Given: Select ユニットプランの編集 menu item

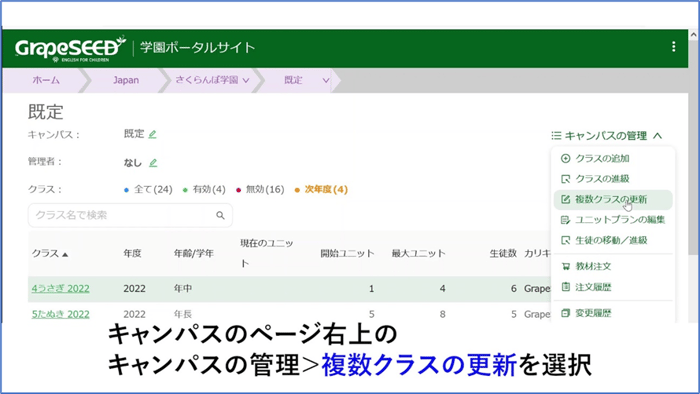Looking at the screenshot, I should 613,220.
